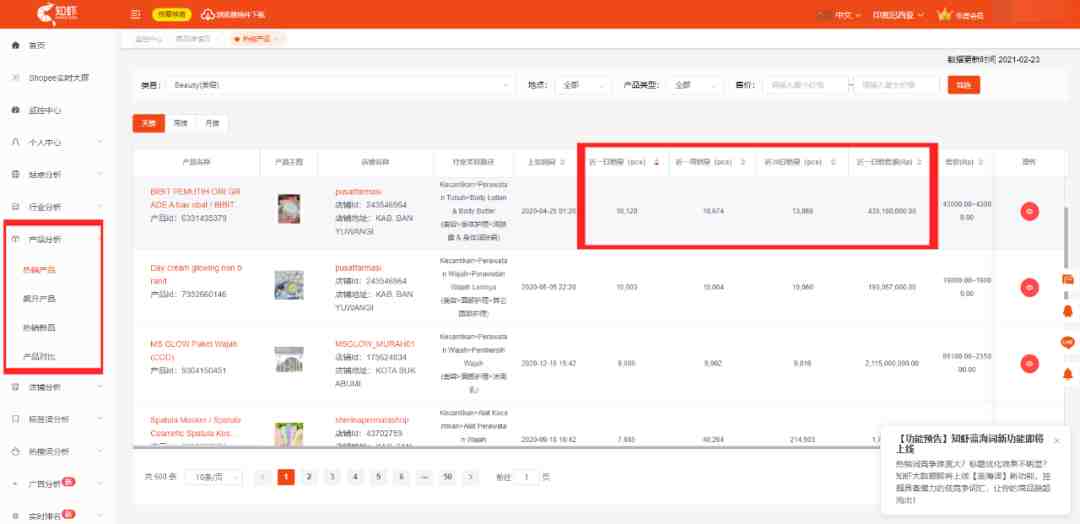This screenshot has height=524, width=1080.
Task: Click the round orange support icon on right edge
Action: 1068,342
